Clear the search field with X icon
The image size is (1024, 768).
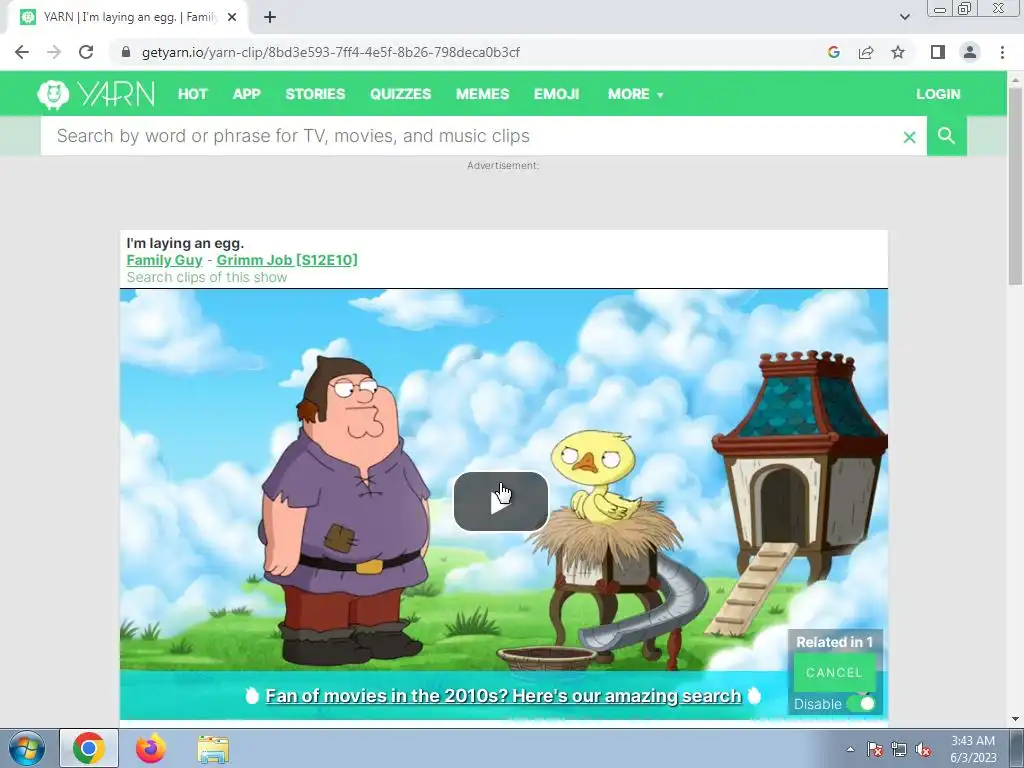click(x=909, y=137)
